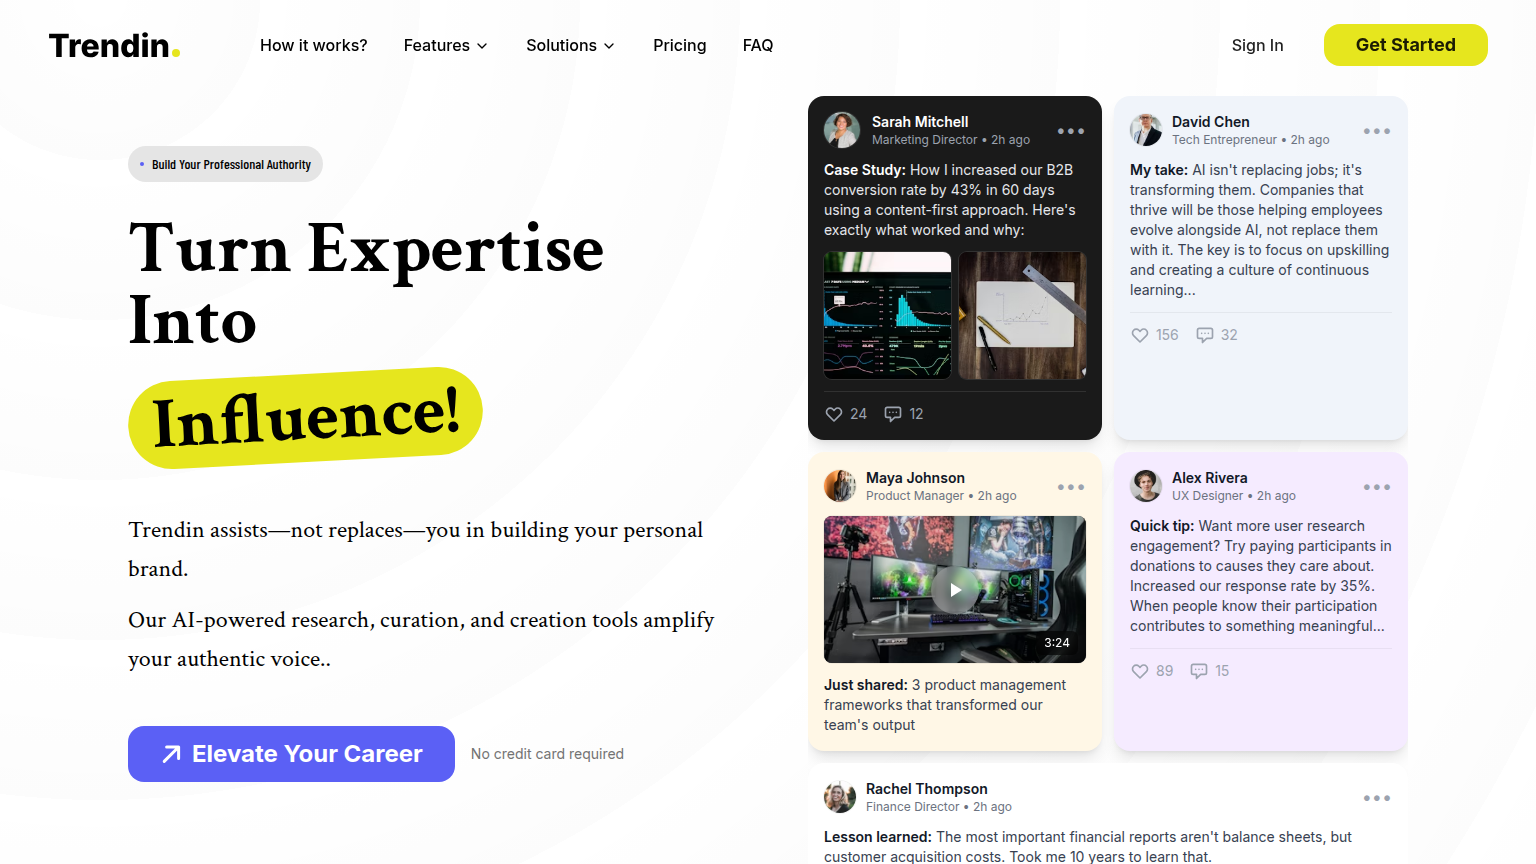
Task: Open the three-dot menu on Sarah Mitchell's post
Action: [1071, 131]
